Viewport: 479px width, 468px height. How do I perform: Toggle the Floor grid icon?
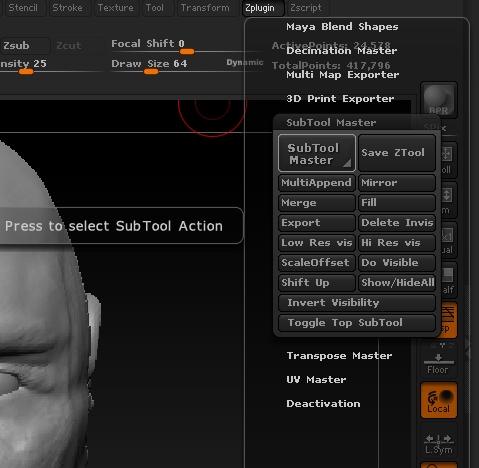tap(438, 360)
